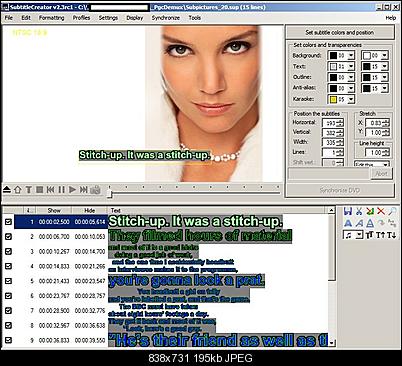
Task: Click the yellow Karaoke color swatch
Action: coord(333,99)
